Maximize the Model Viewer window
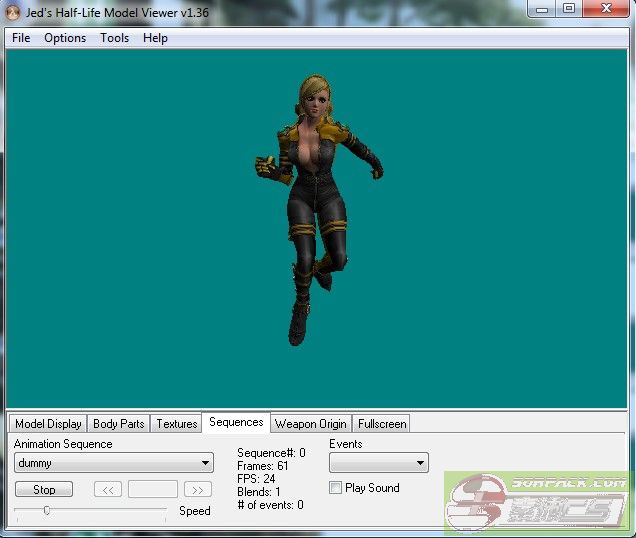The image size is (636, 538). click(x=569, y=9)
